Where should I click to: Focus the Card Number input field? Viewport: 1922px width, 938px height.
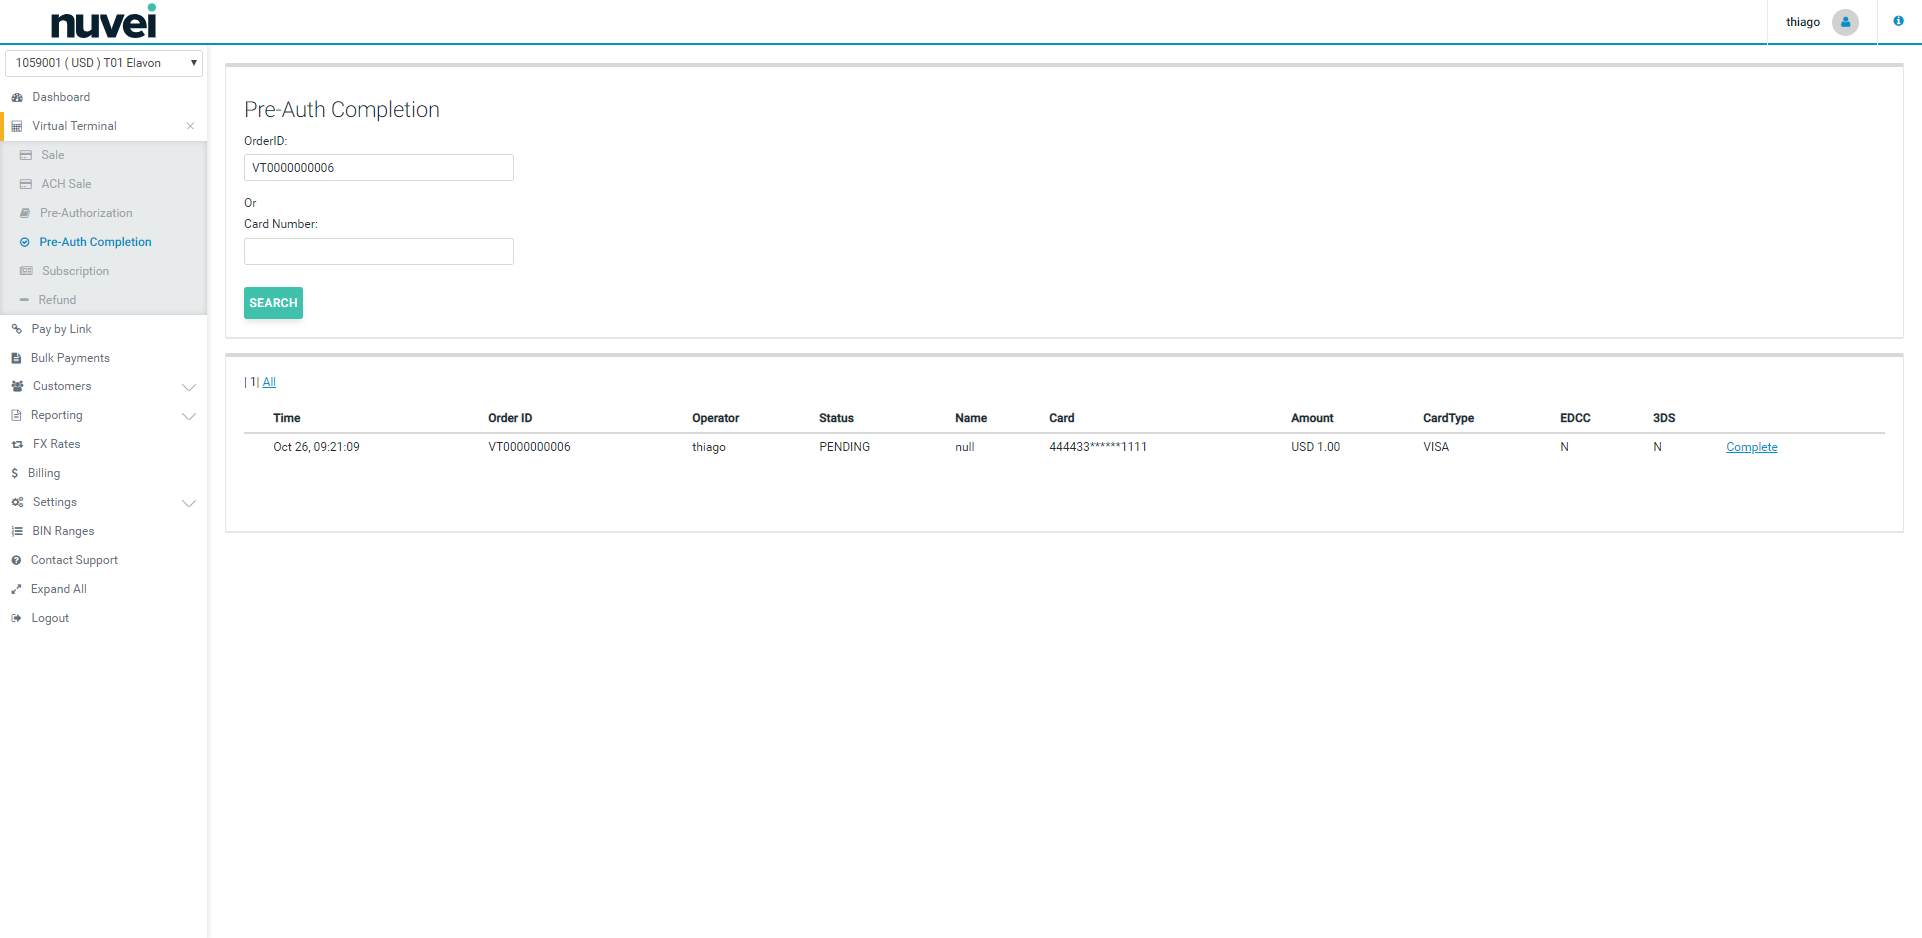[x=378, y=252]
